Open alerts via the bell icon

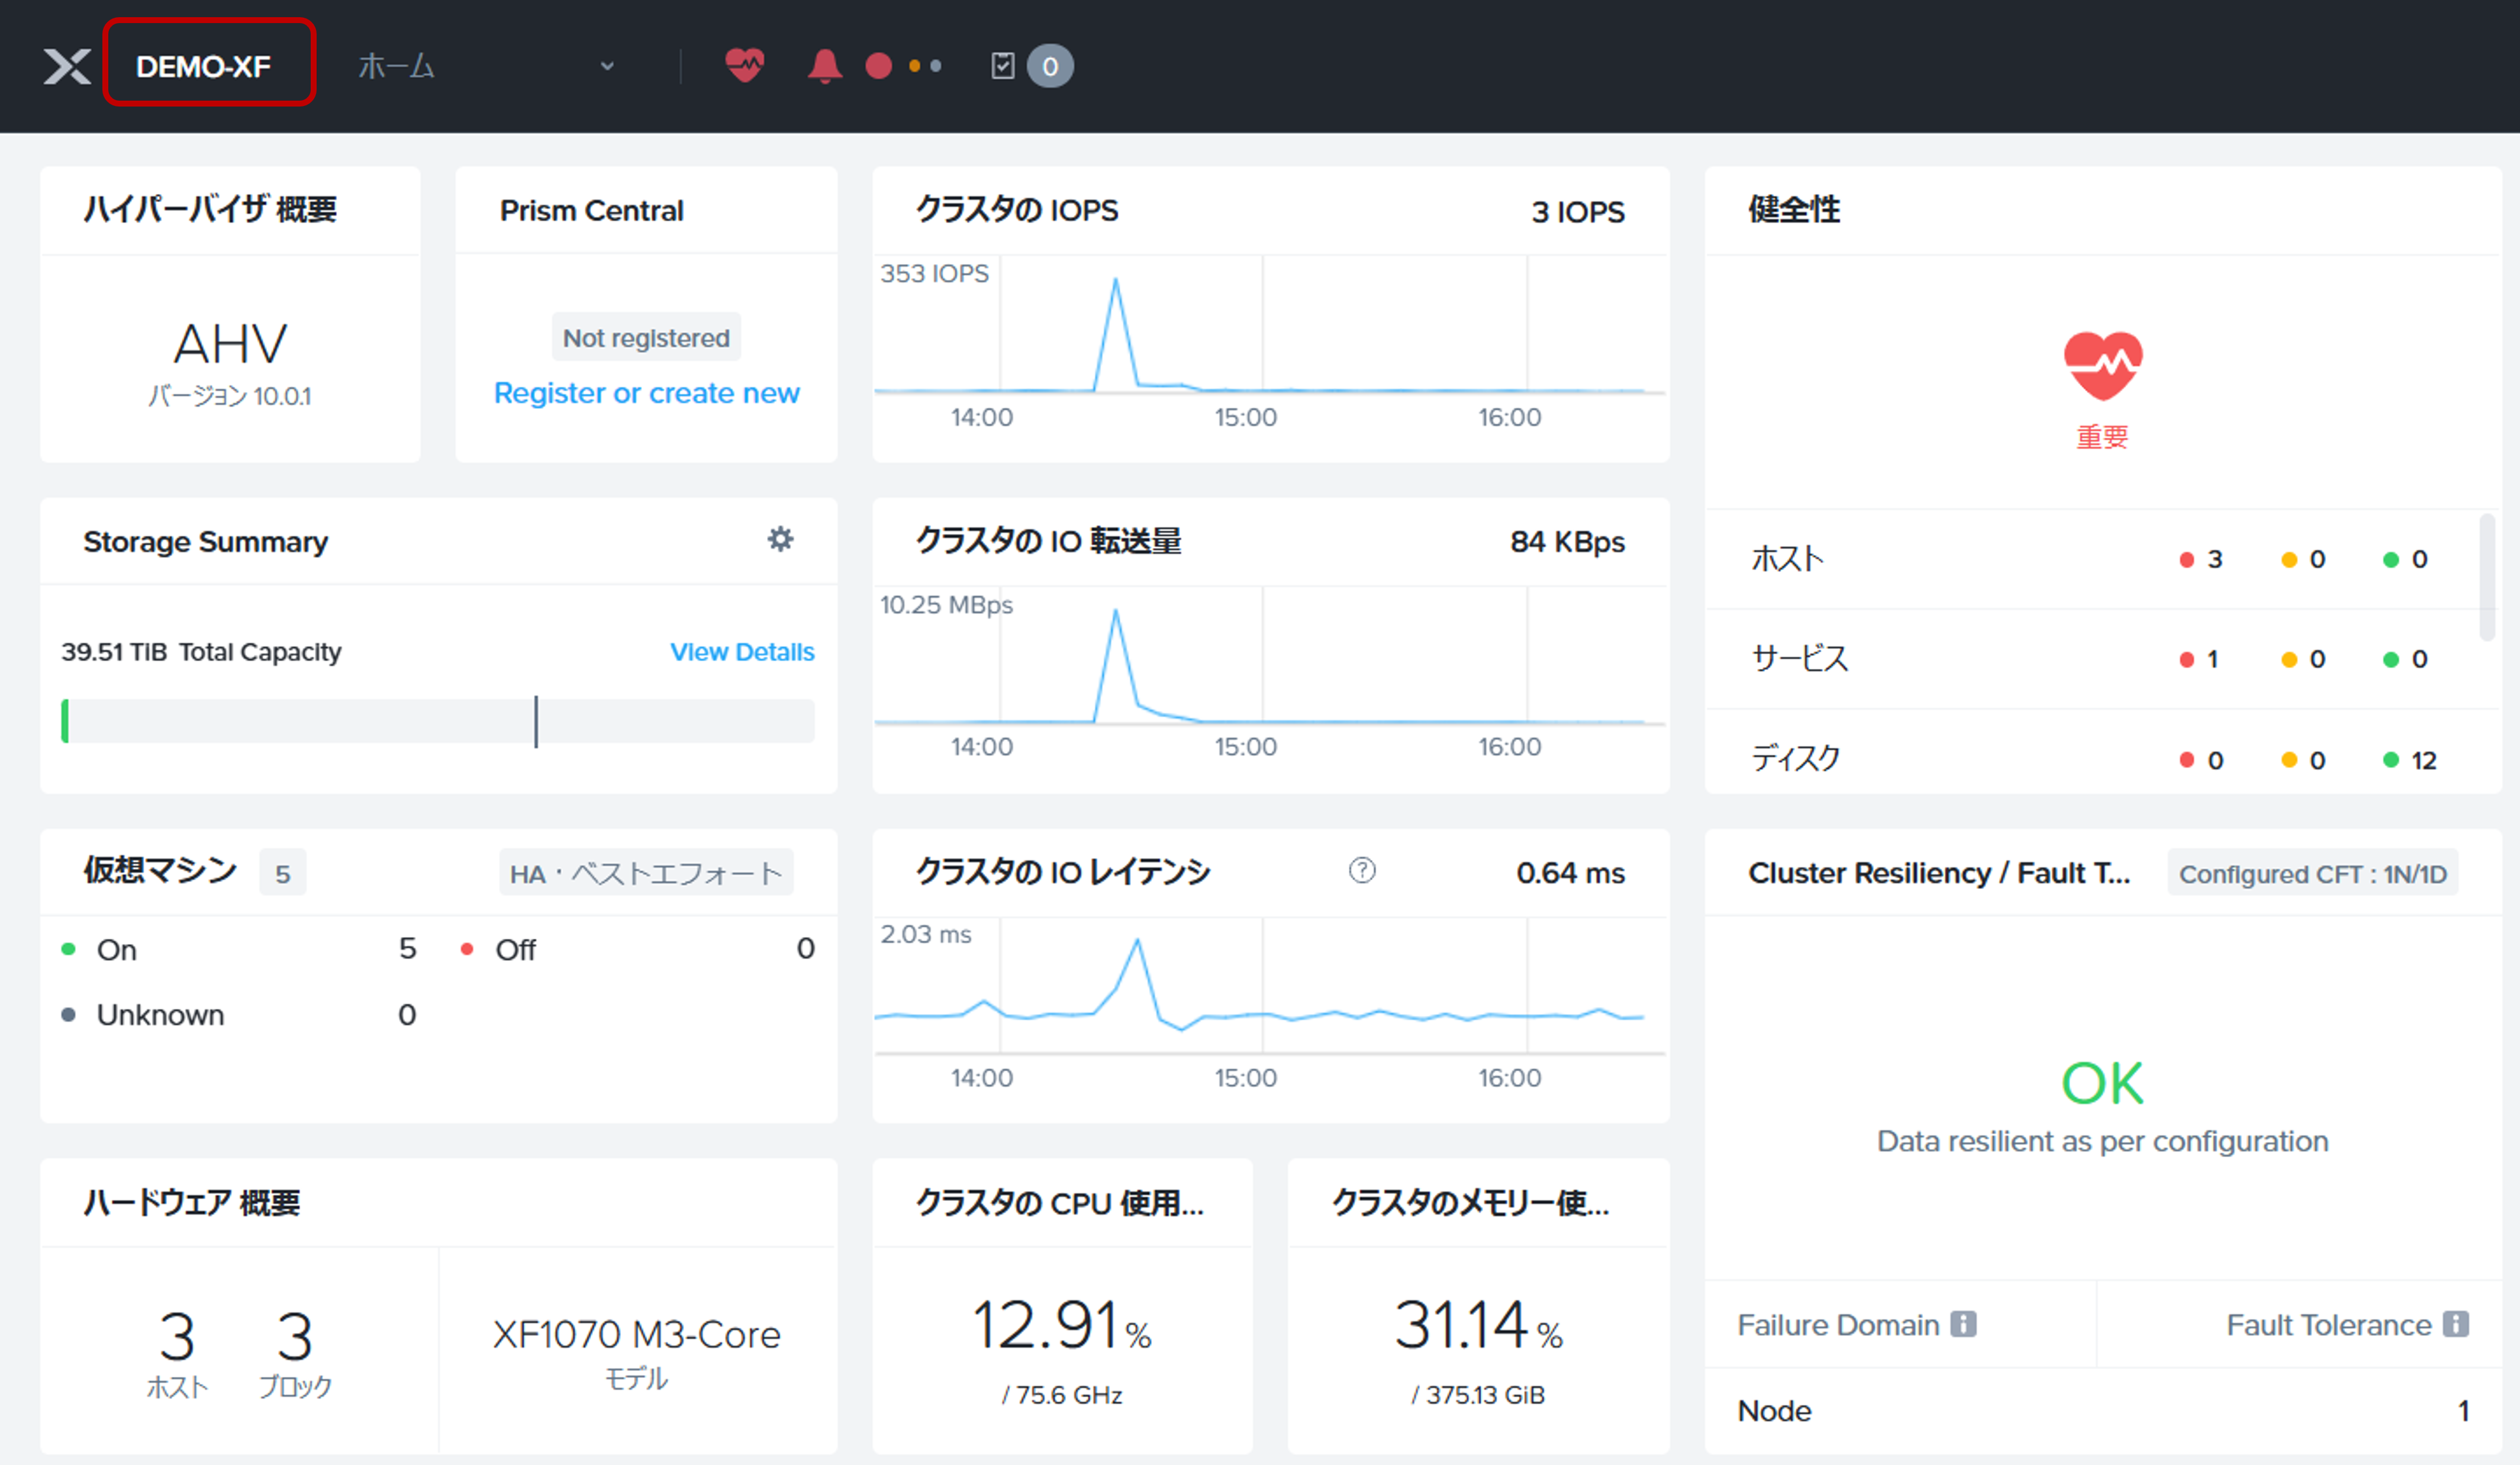(824, 66)
